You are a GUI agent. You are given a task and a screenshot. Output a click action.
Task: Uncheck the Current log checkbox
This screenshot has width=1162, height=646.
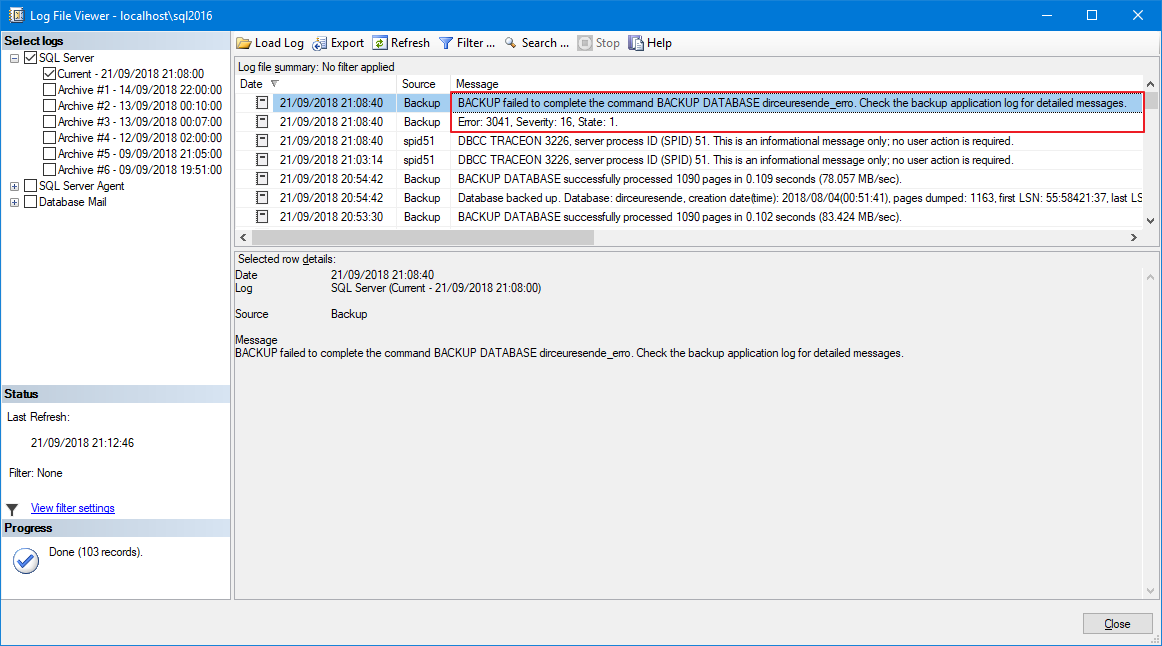click(x=49, y=73)
